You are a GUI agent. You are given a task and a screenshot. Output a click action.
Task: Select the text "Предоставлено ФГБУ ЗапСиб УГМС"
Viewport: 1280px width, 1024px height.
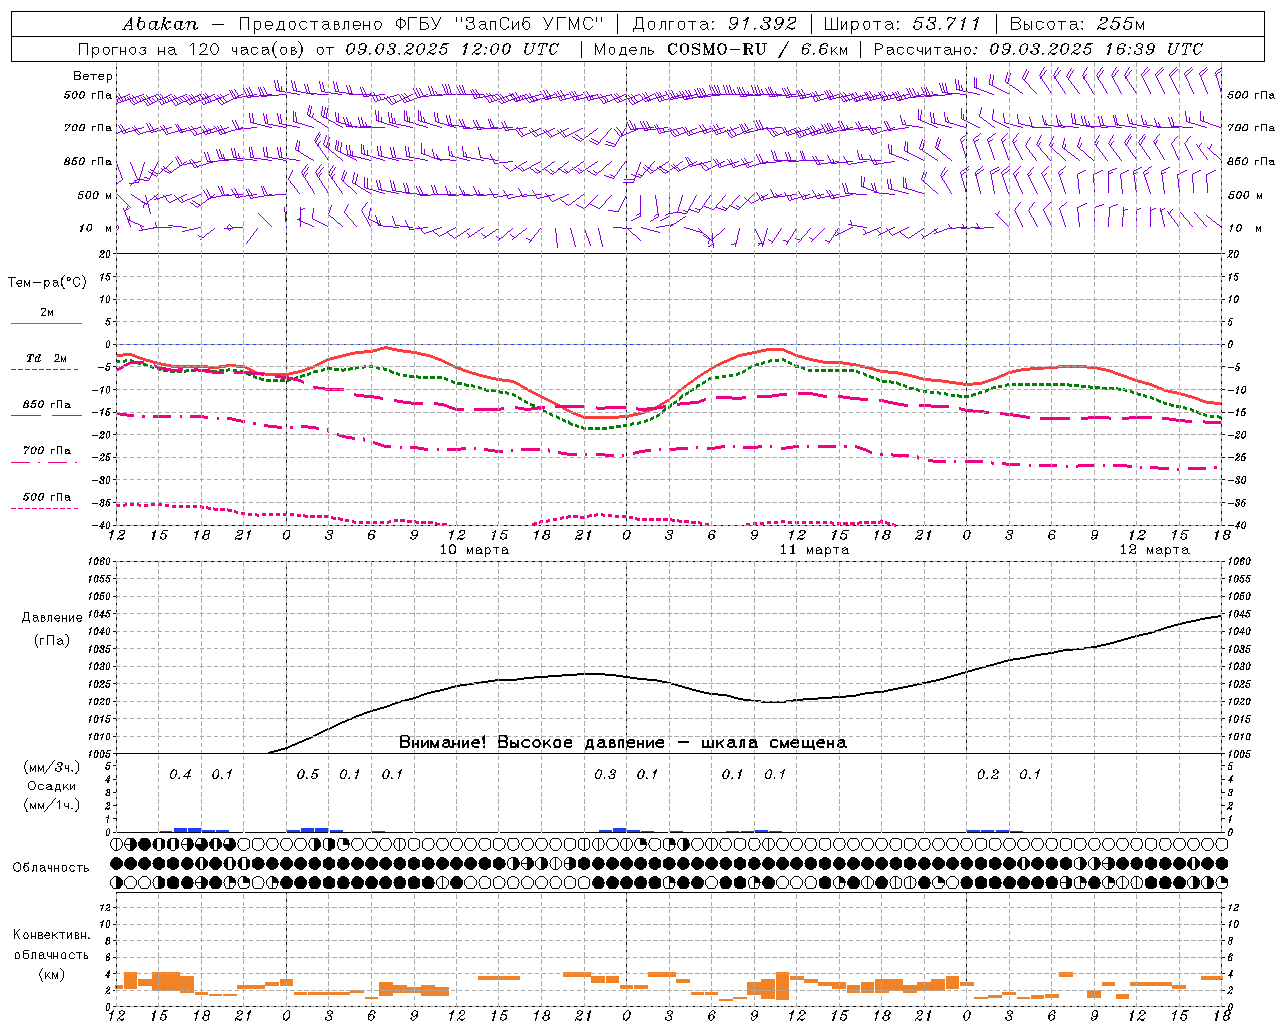[421, 23]
